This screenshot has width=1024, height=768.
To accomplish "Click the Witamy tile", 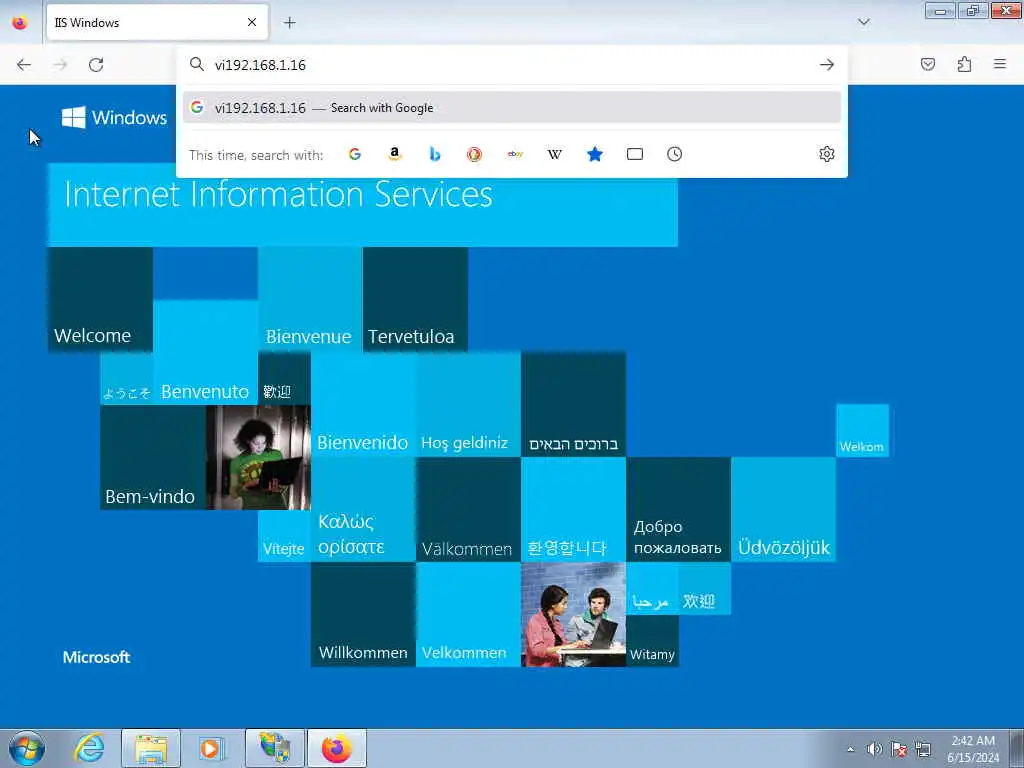I will pos(652,641).
